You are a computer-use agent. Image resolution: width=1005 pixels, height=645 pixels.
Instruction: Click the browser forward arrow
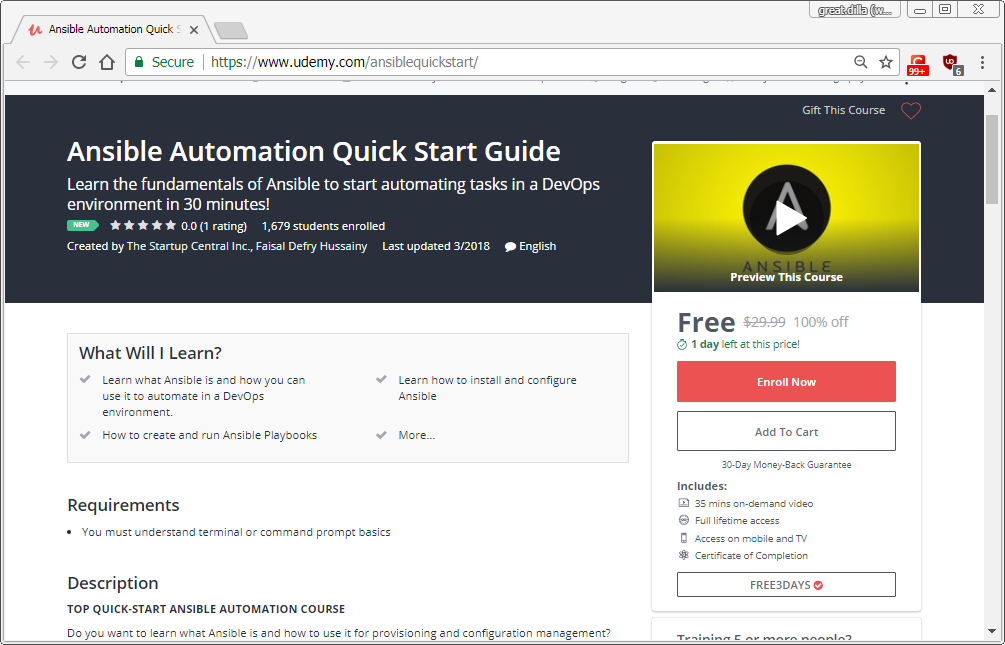[x=51, y=62]
